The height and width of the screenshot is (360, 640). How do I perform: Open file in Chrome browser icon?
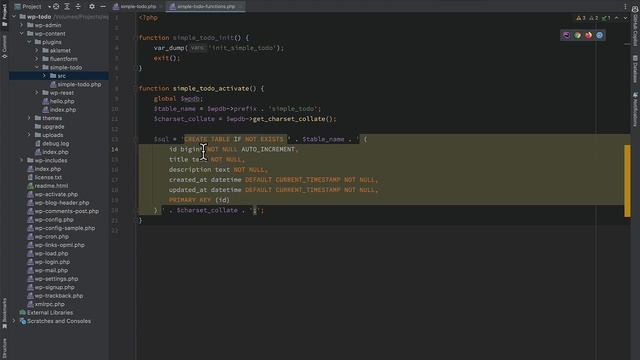coord(578,35)
